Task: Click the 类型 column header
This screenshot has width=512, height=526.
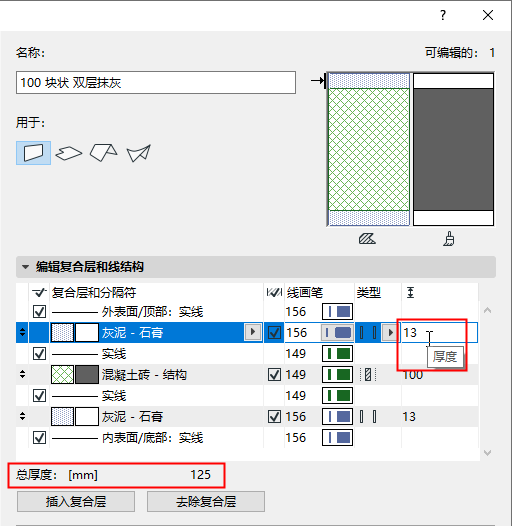Action: click(369, 293)
